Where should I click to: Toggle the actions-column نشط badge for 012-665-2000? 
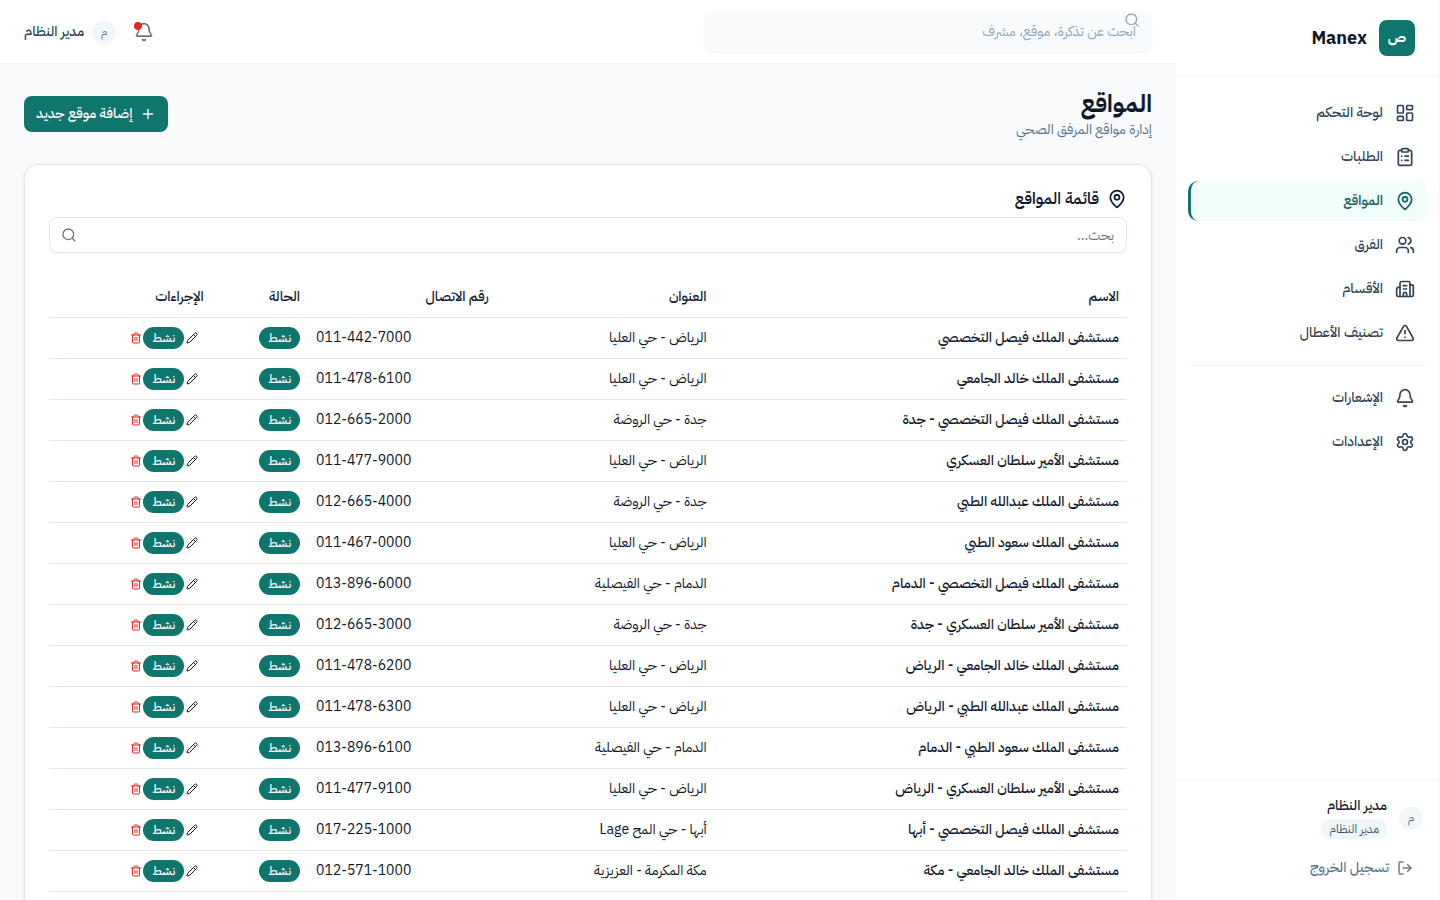click(x=164, y=420)
